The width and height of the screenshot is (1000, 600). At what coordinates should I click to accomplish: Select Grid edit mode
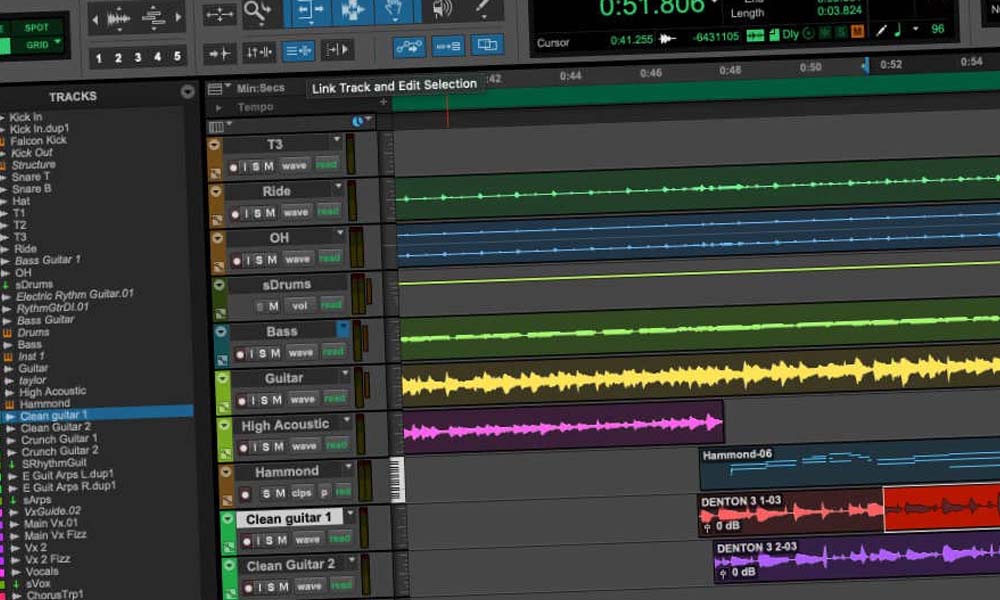tap(37, 45)
